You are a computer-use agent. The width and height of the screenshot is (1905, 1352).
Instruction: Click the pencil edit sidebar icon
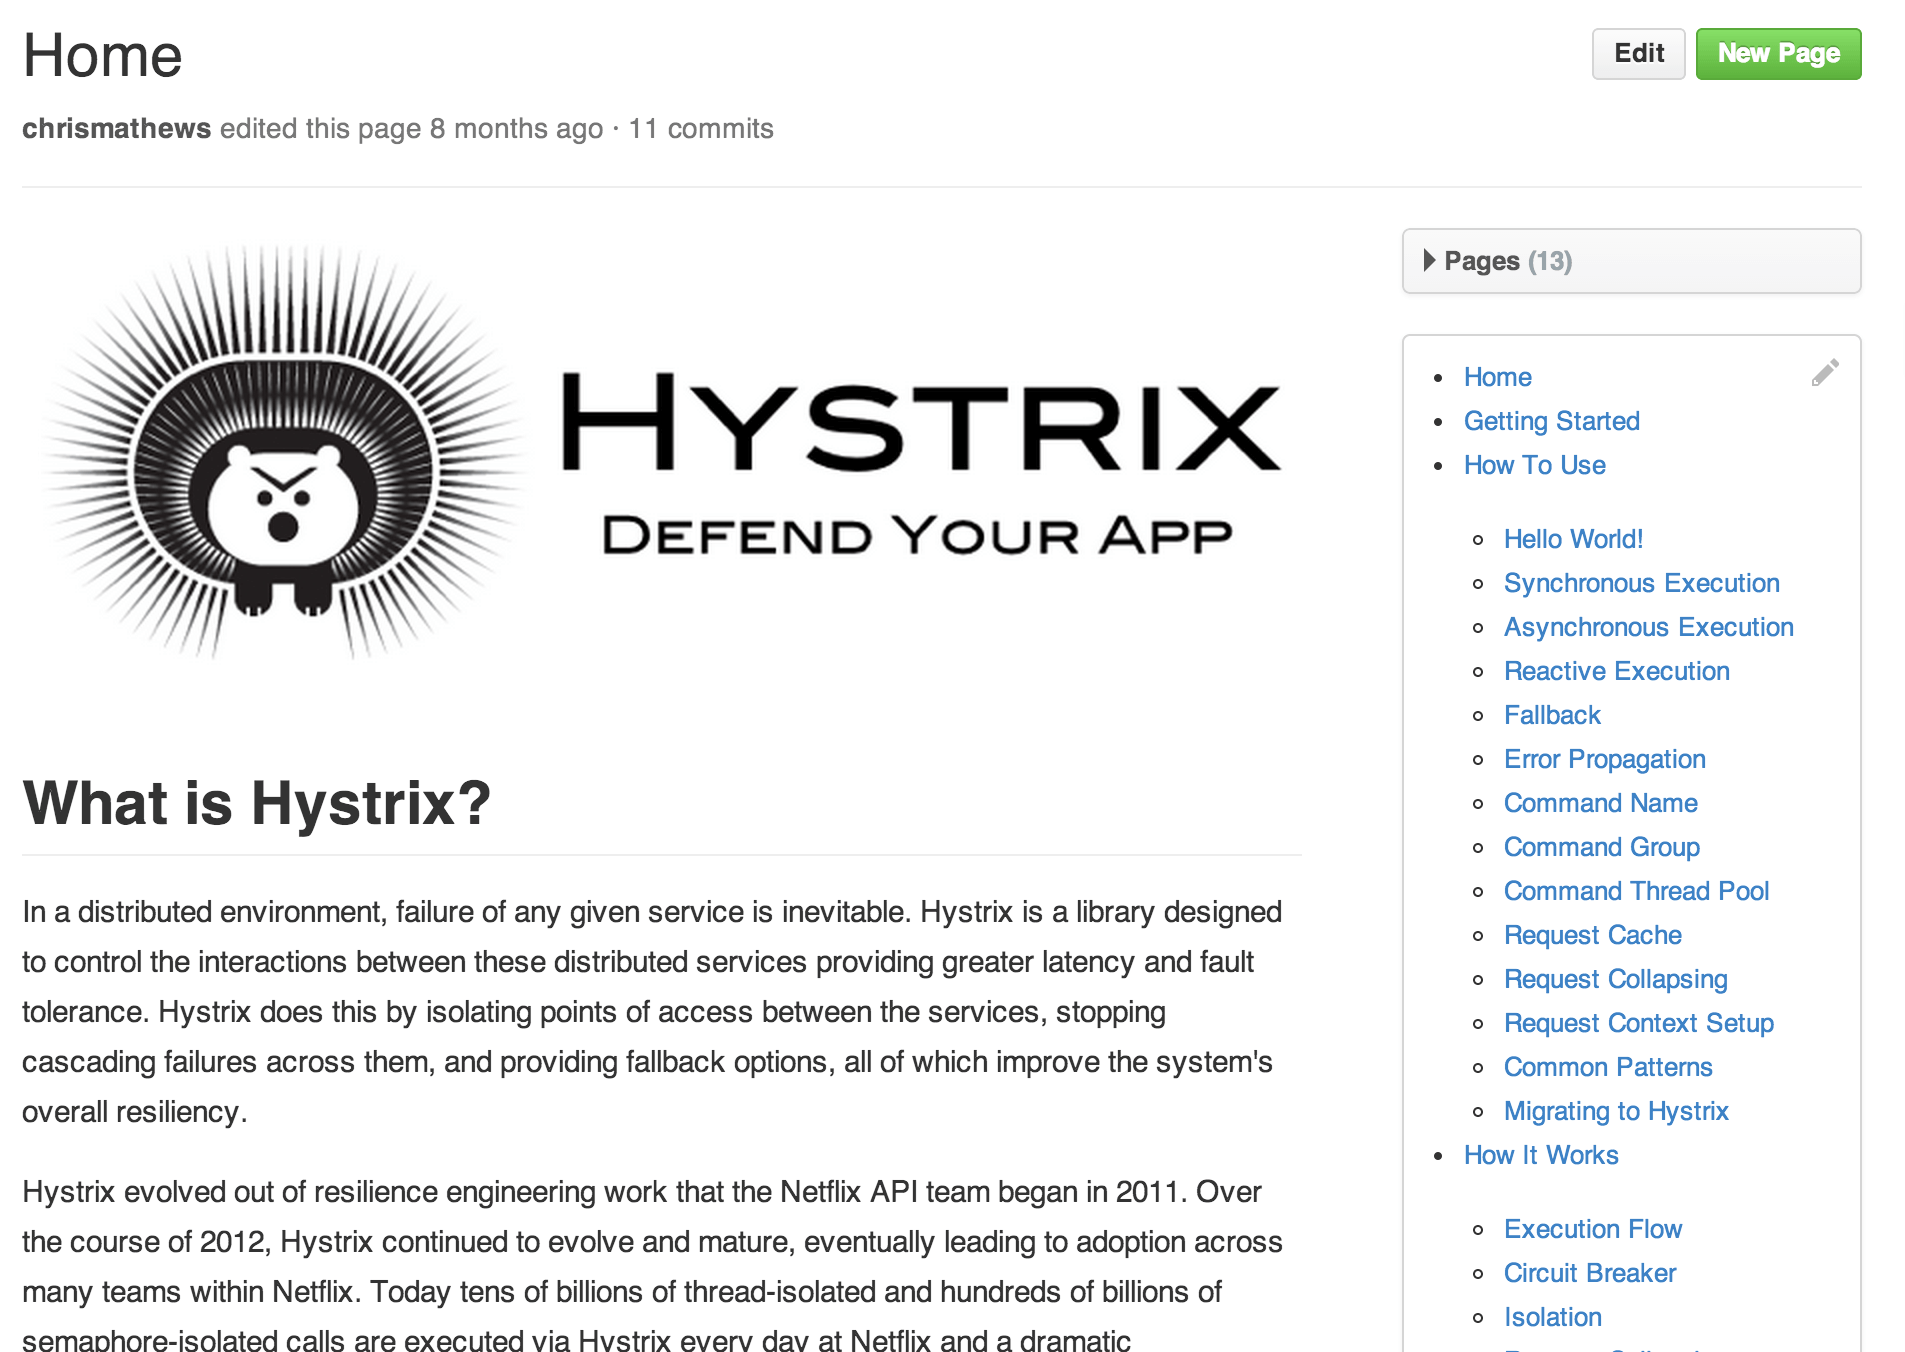[x=1825, y=373]
